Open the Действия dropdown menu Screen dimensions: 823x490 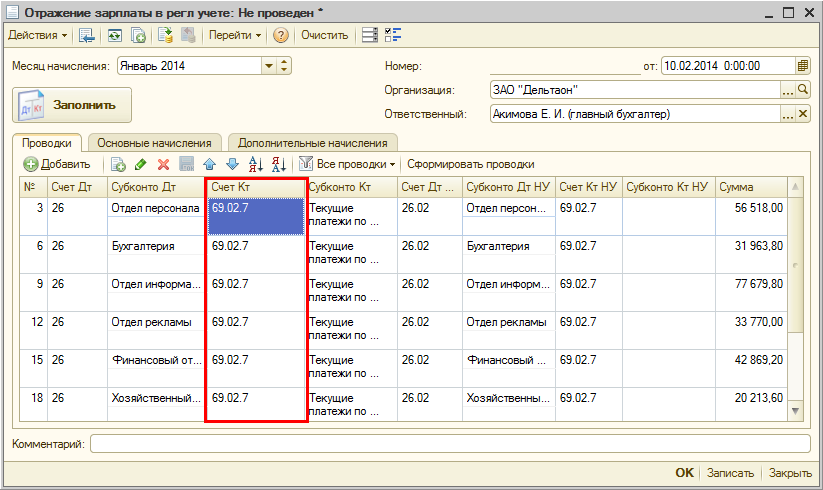pyautogui.click(x=38, y=35)
